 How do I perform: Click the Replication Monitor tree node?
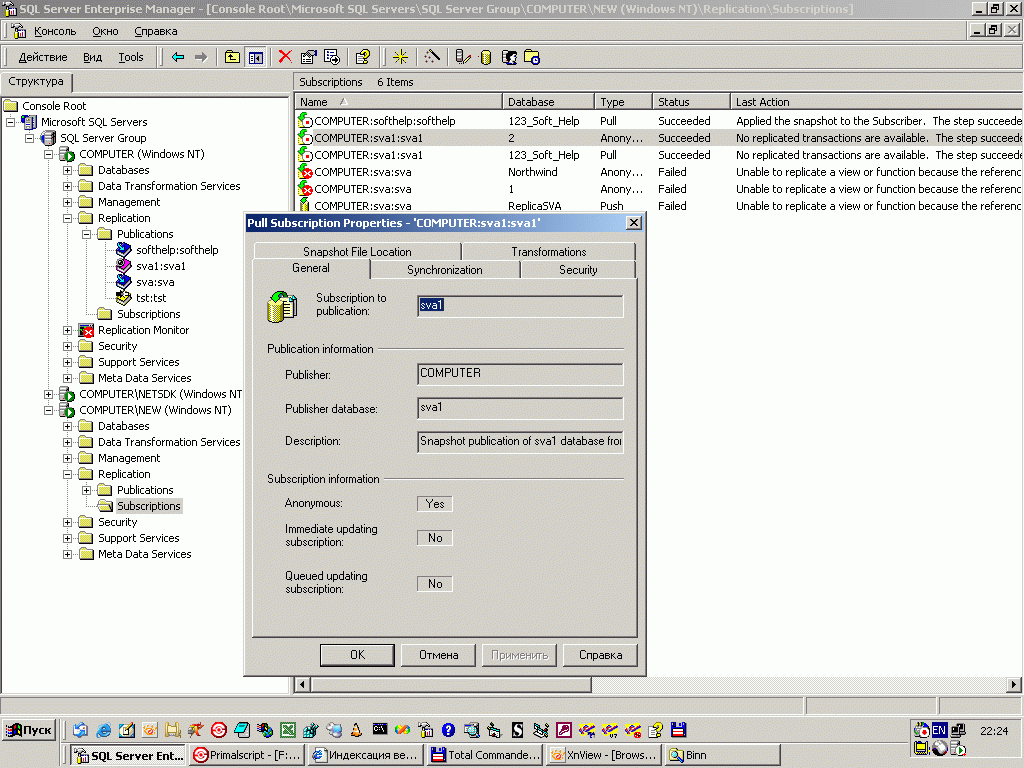click(x=143, y=330)
